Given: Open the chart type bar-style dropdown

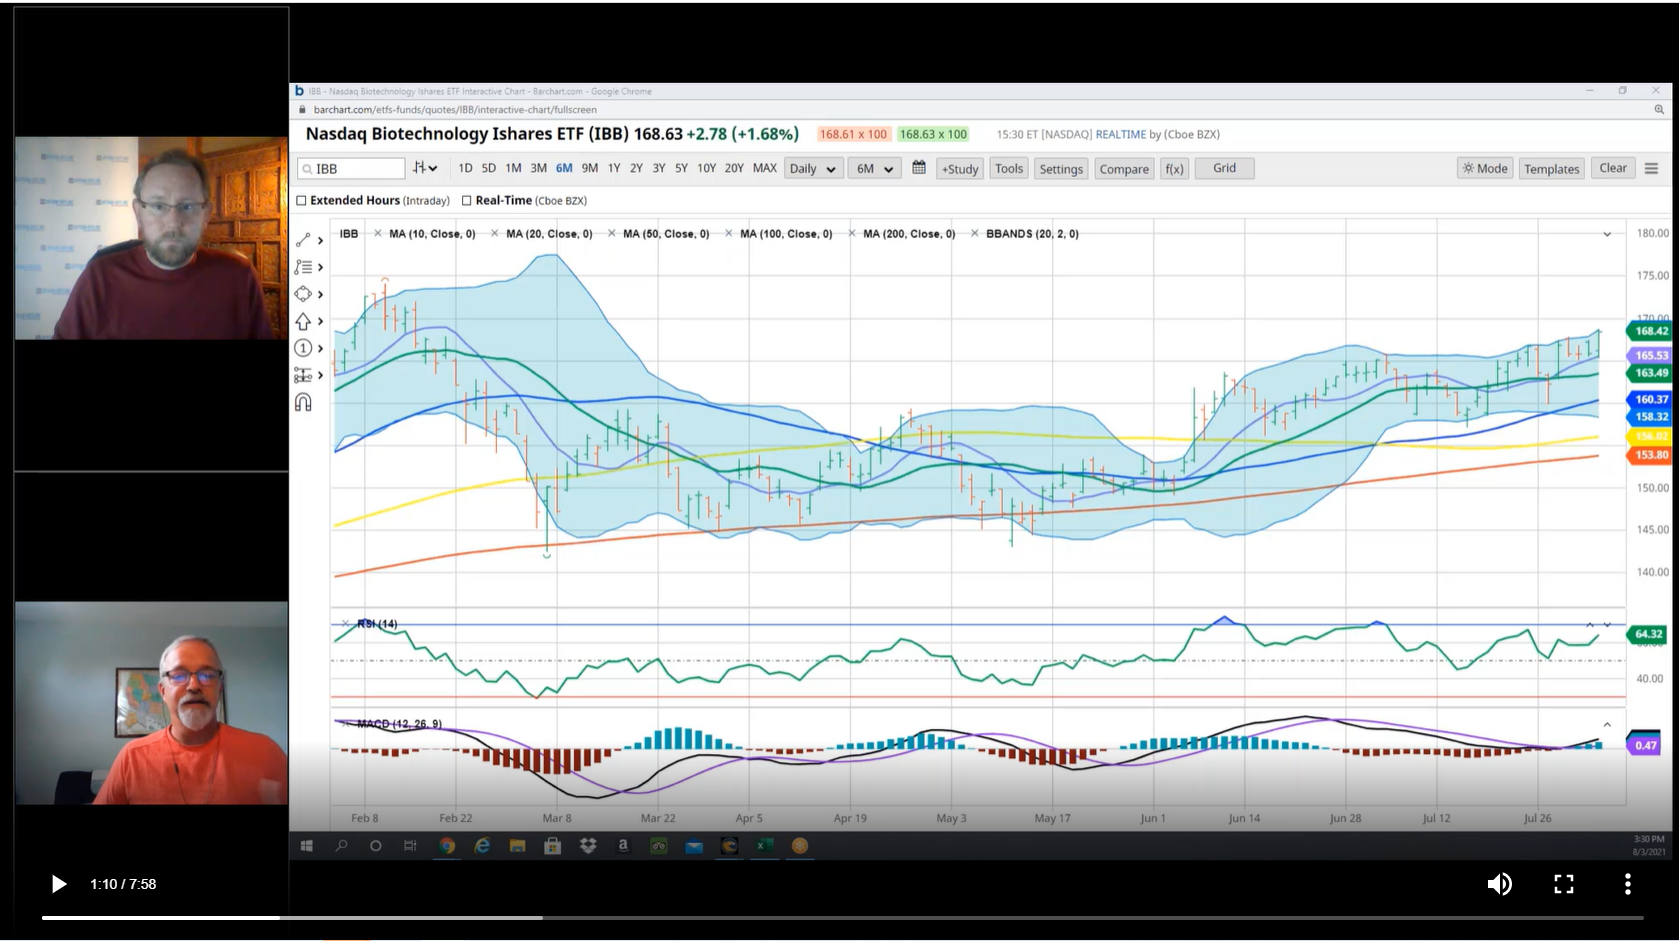Looking at the screenshot, I should (x=425, y=168).
